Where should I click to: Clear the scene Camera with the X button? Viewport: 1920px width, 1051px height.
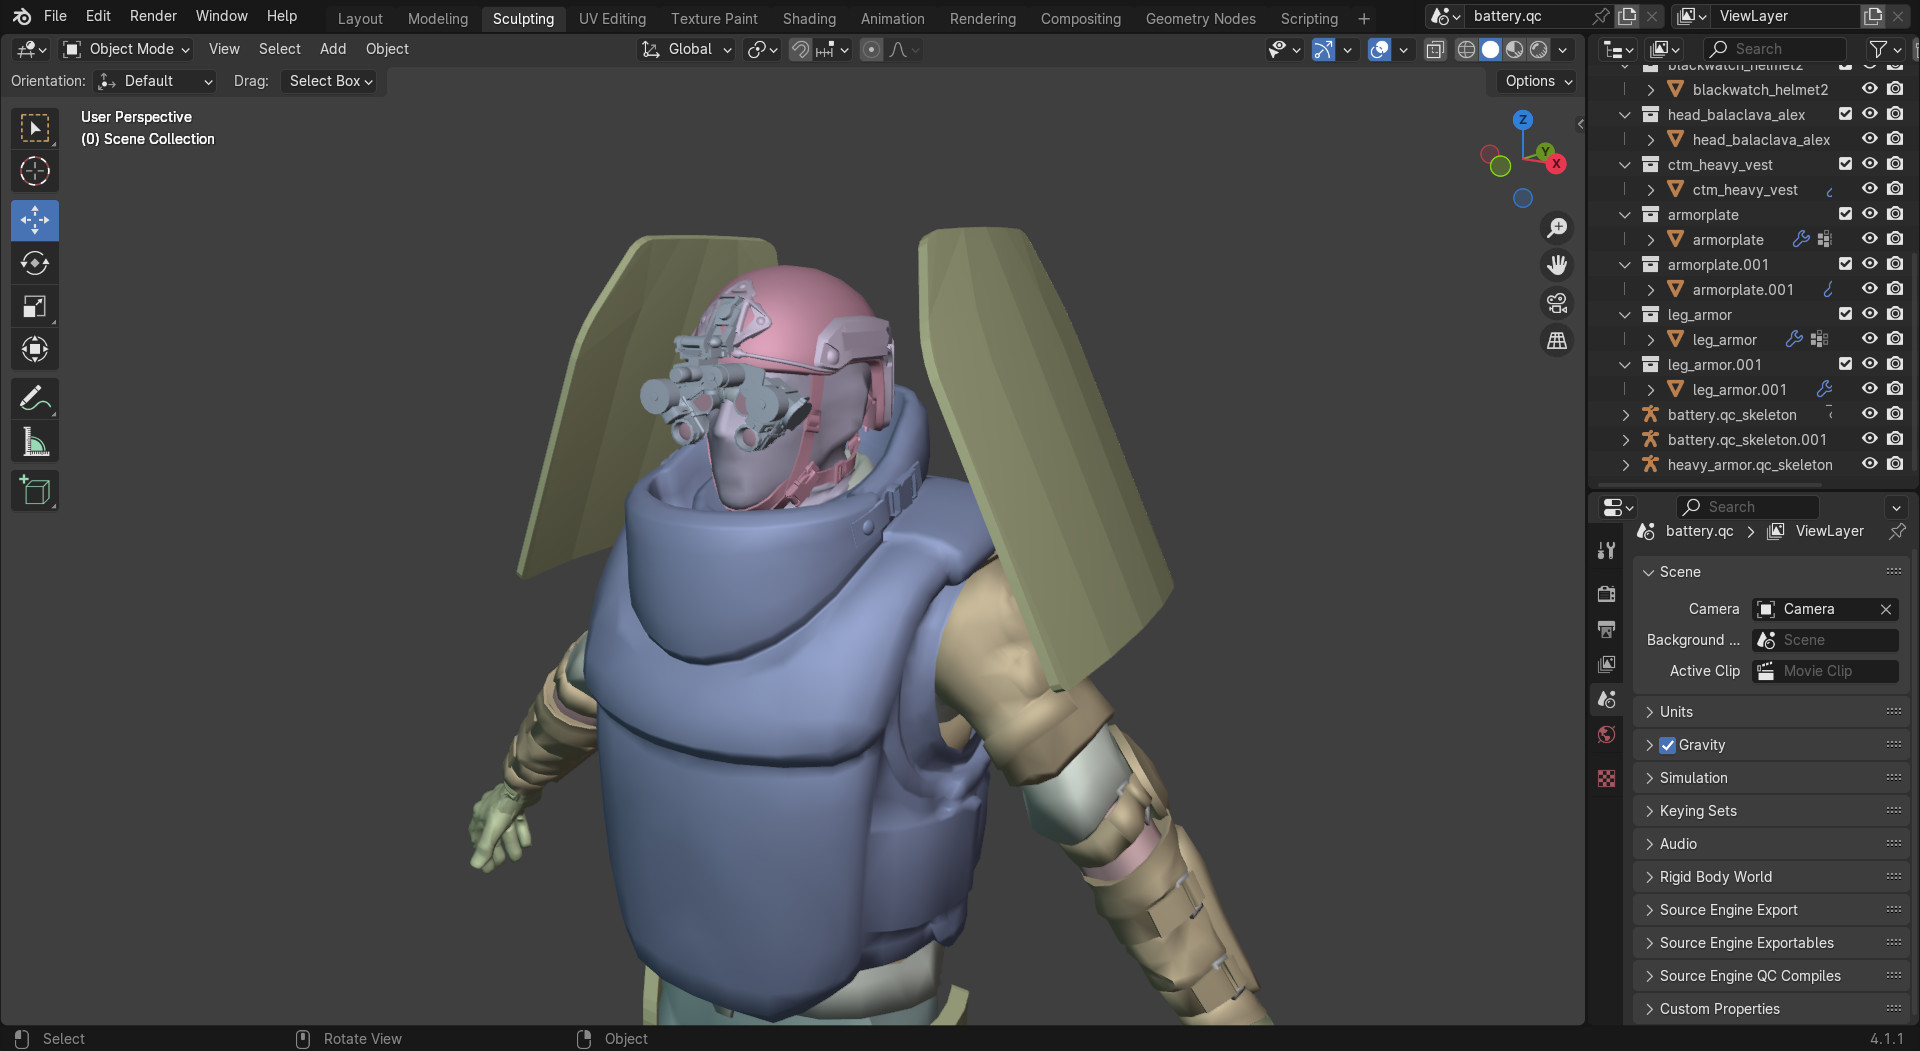tap(1886, 608)
